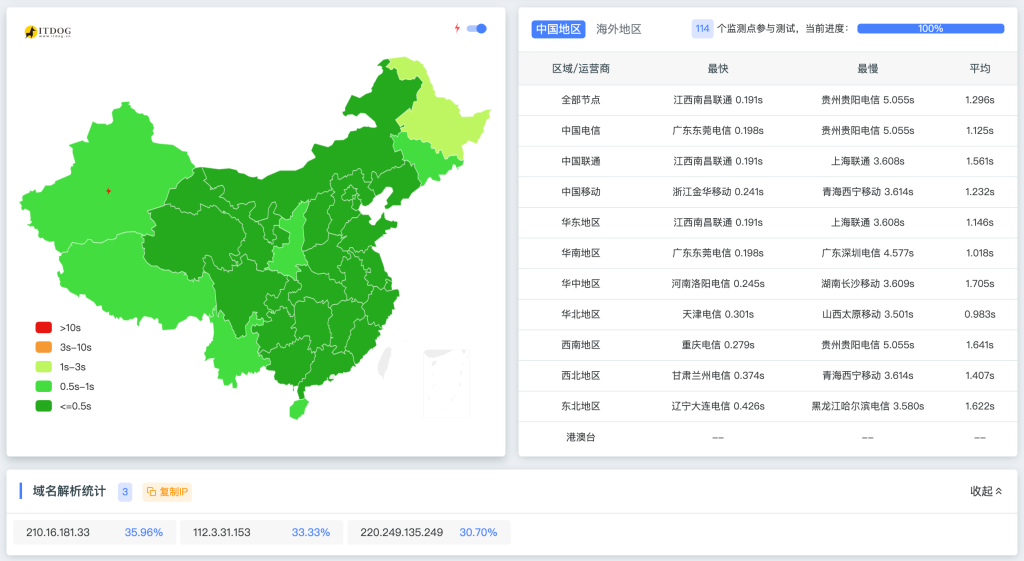
Task: Click the South China Sea inset map
Action: pos(447,383)
